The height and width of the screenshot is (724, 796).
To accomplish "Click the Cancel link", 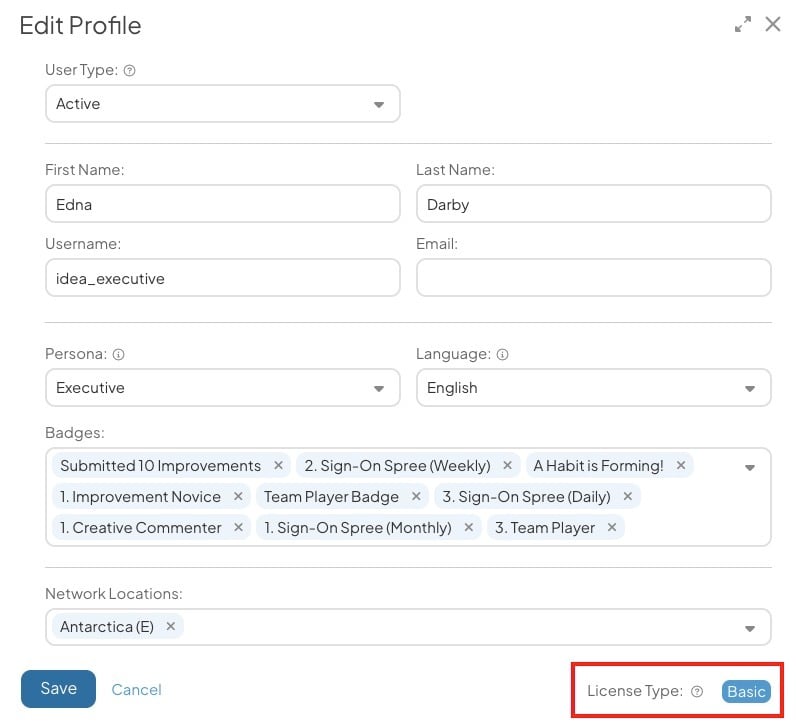I will (137, 689).
